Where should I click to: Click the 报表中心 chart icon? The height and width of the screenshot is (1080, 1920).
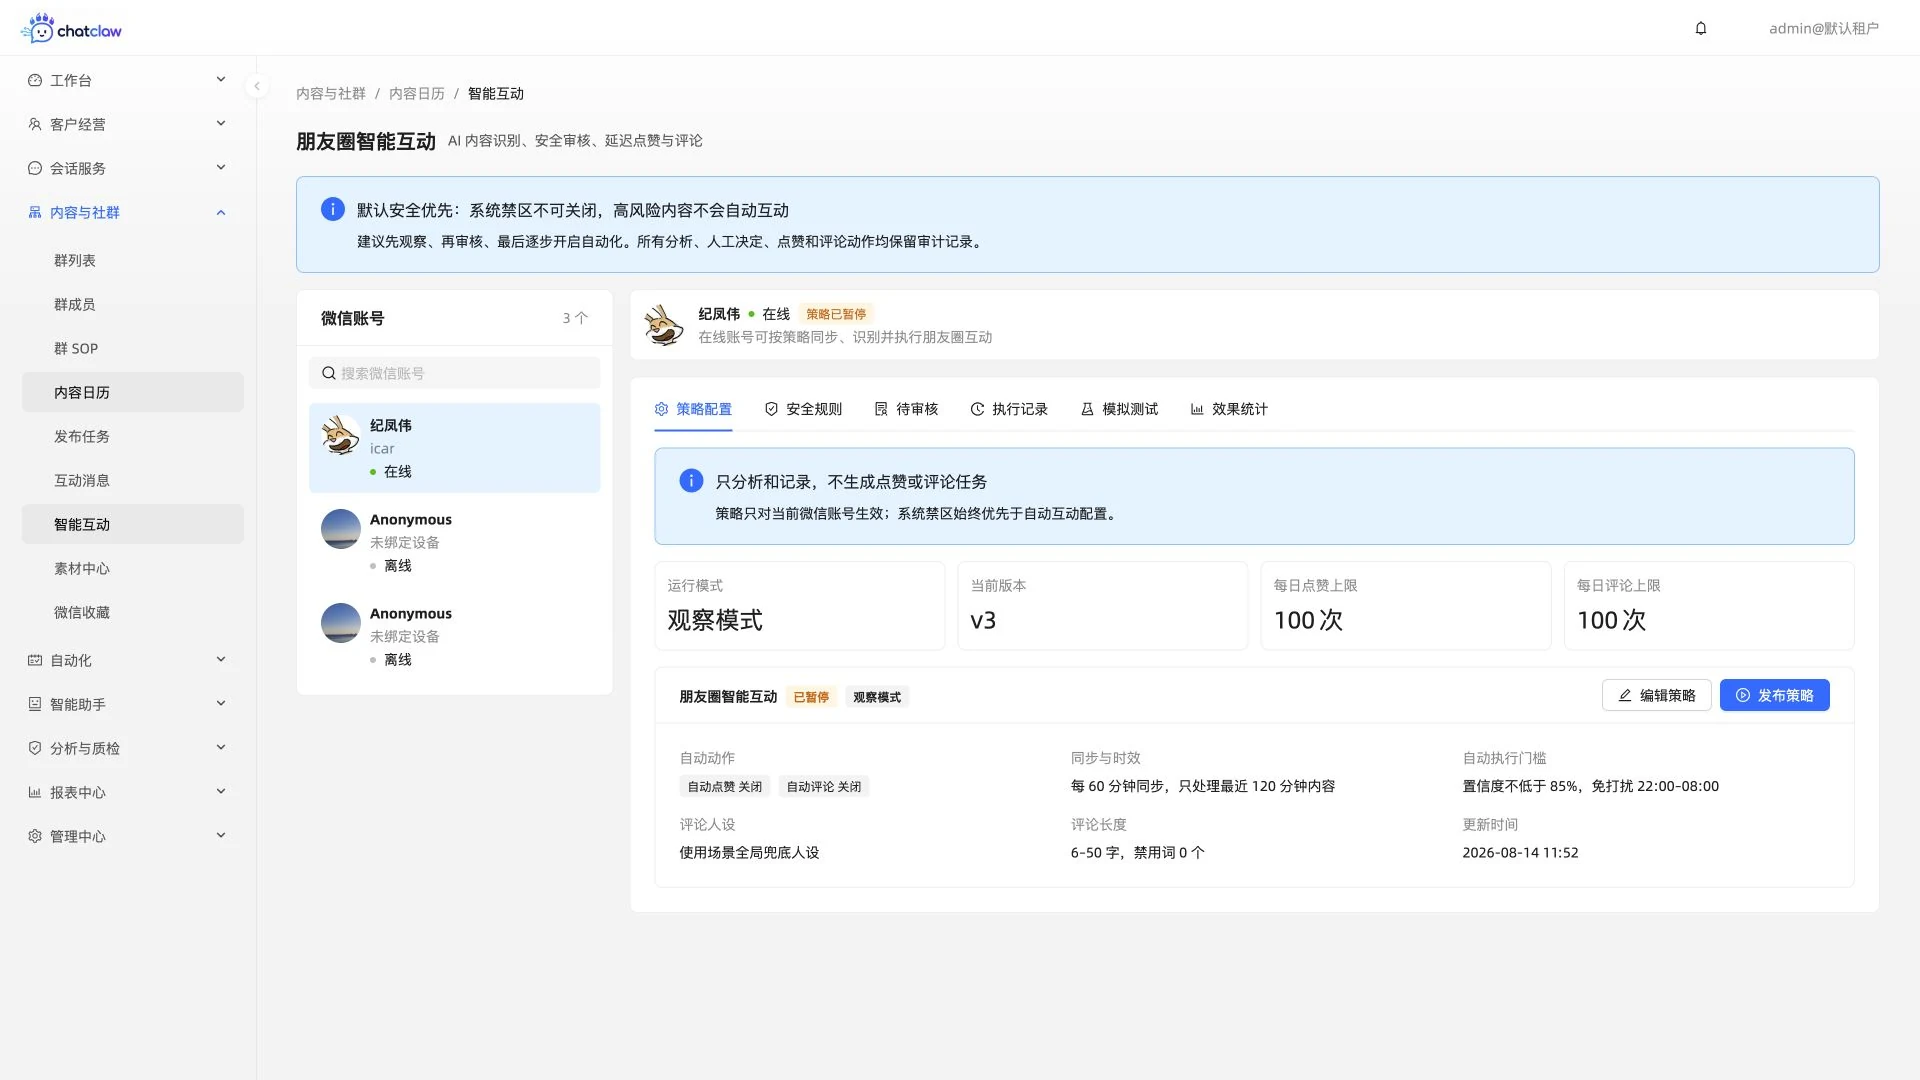(x=35, y=792)
